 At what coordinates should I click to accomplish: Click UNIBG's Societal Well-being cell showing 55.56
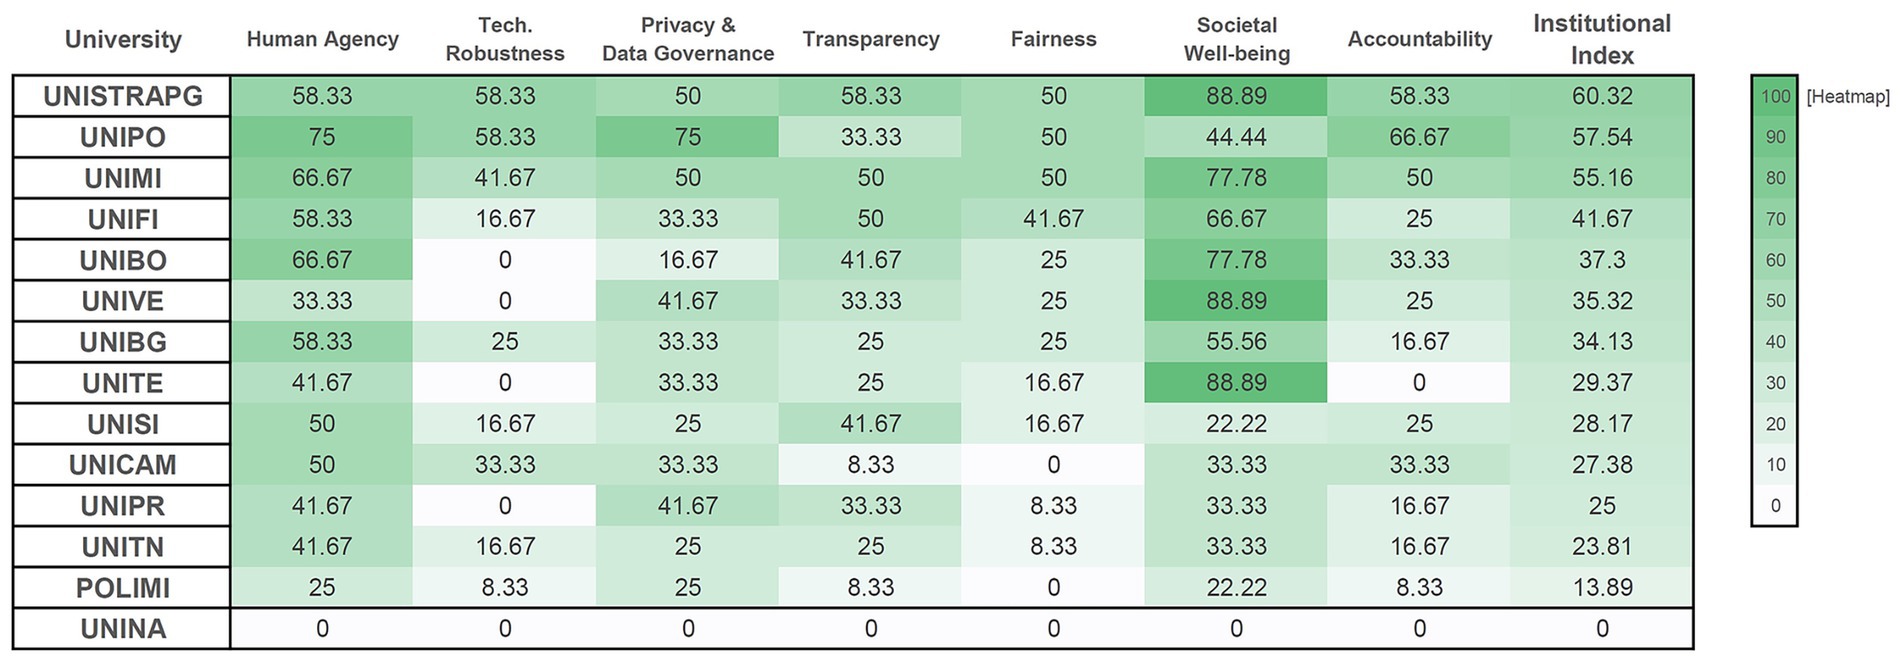(x=1236, y=342)
